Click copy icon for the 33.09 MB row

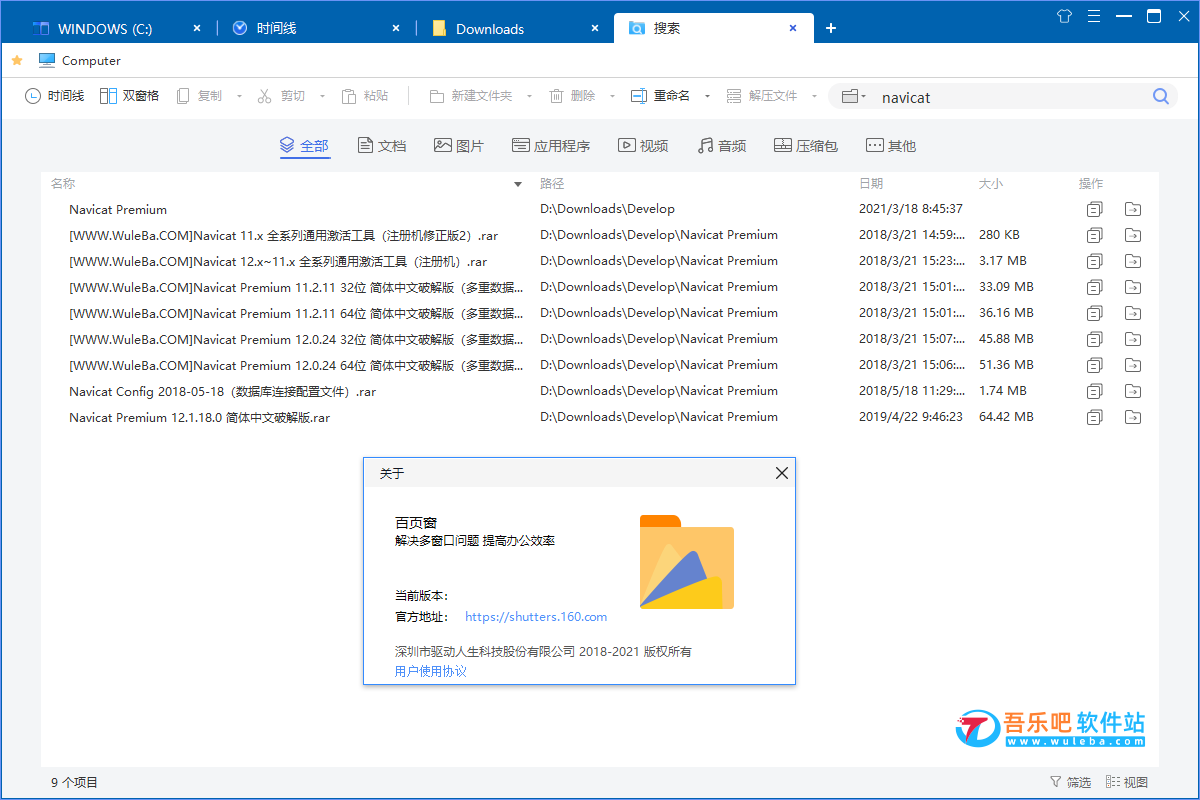pyautogui.click(x=1095, y=288)
